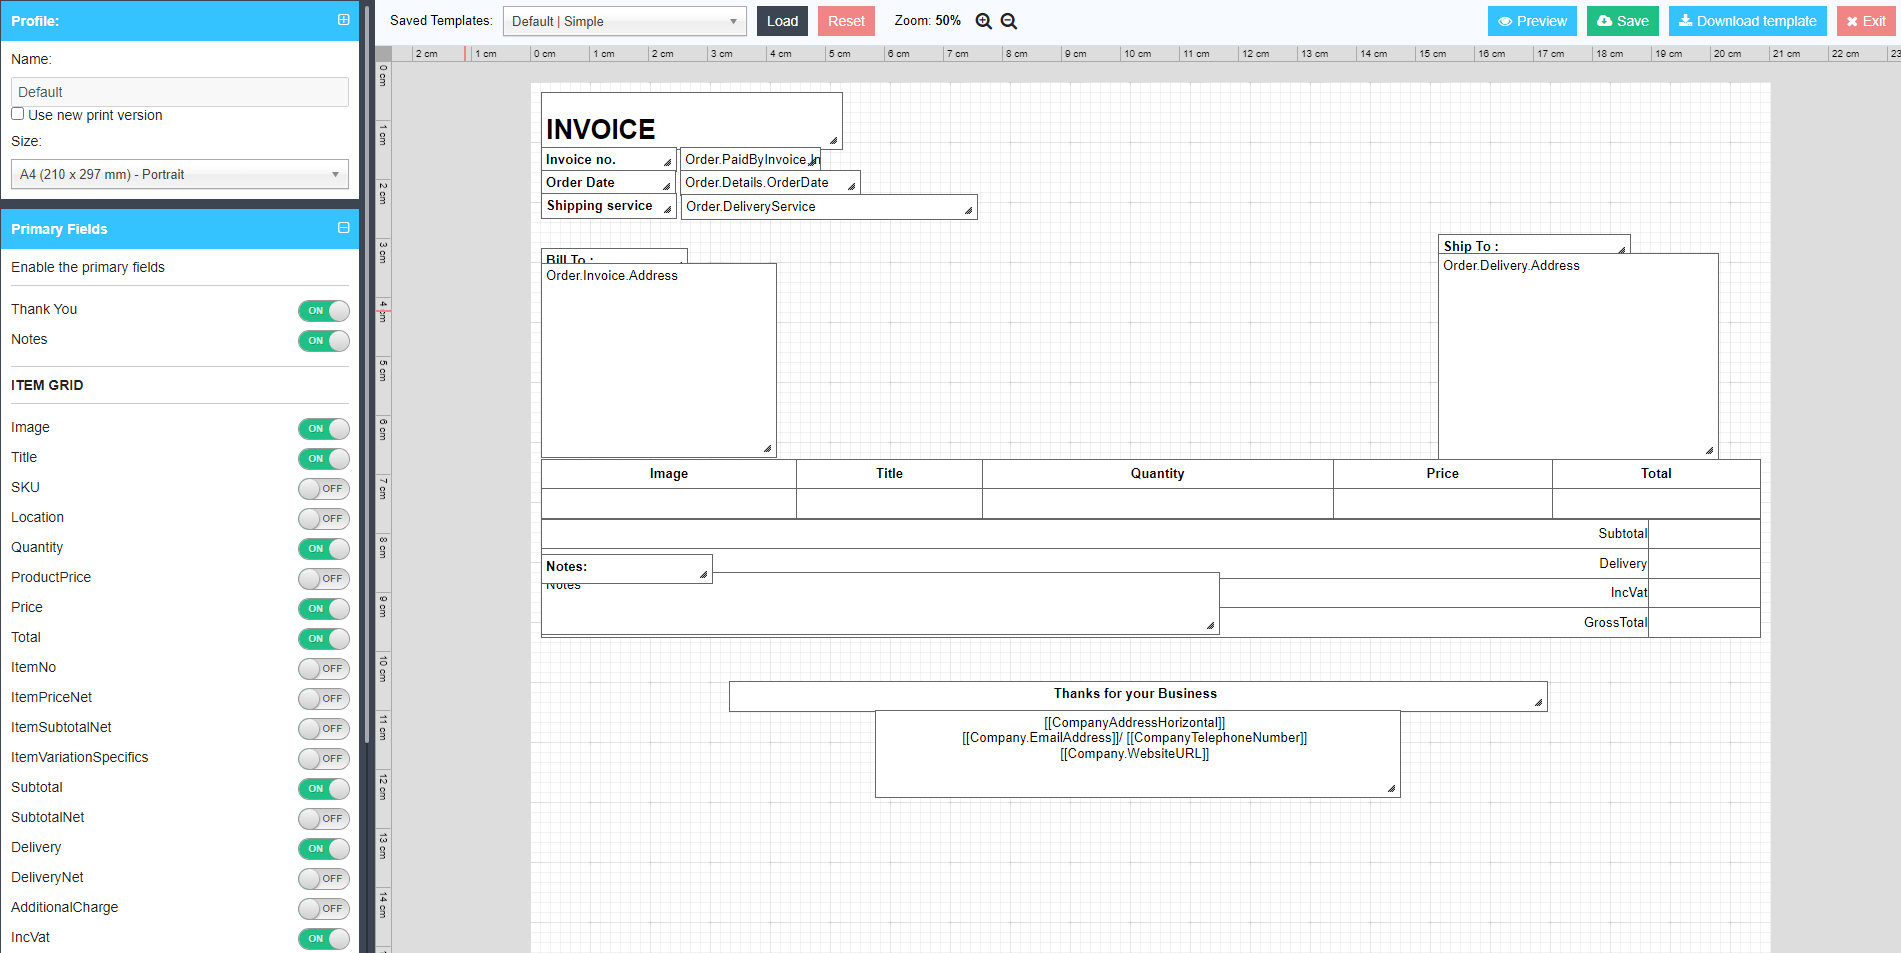This screenshot has height=953, width=1901.
Task: Exit the template designer
Action: (1866, 21)
